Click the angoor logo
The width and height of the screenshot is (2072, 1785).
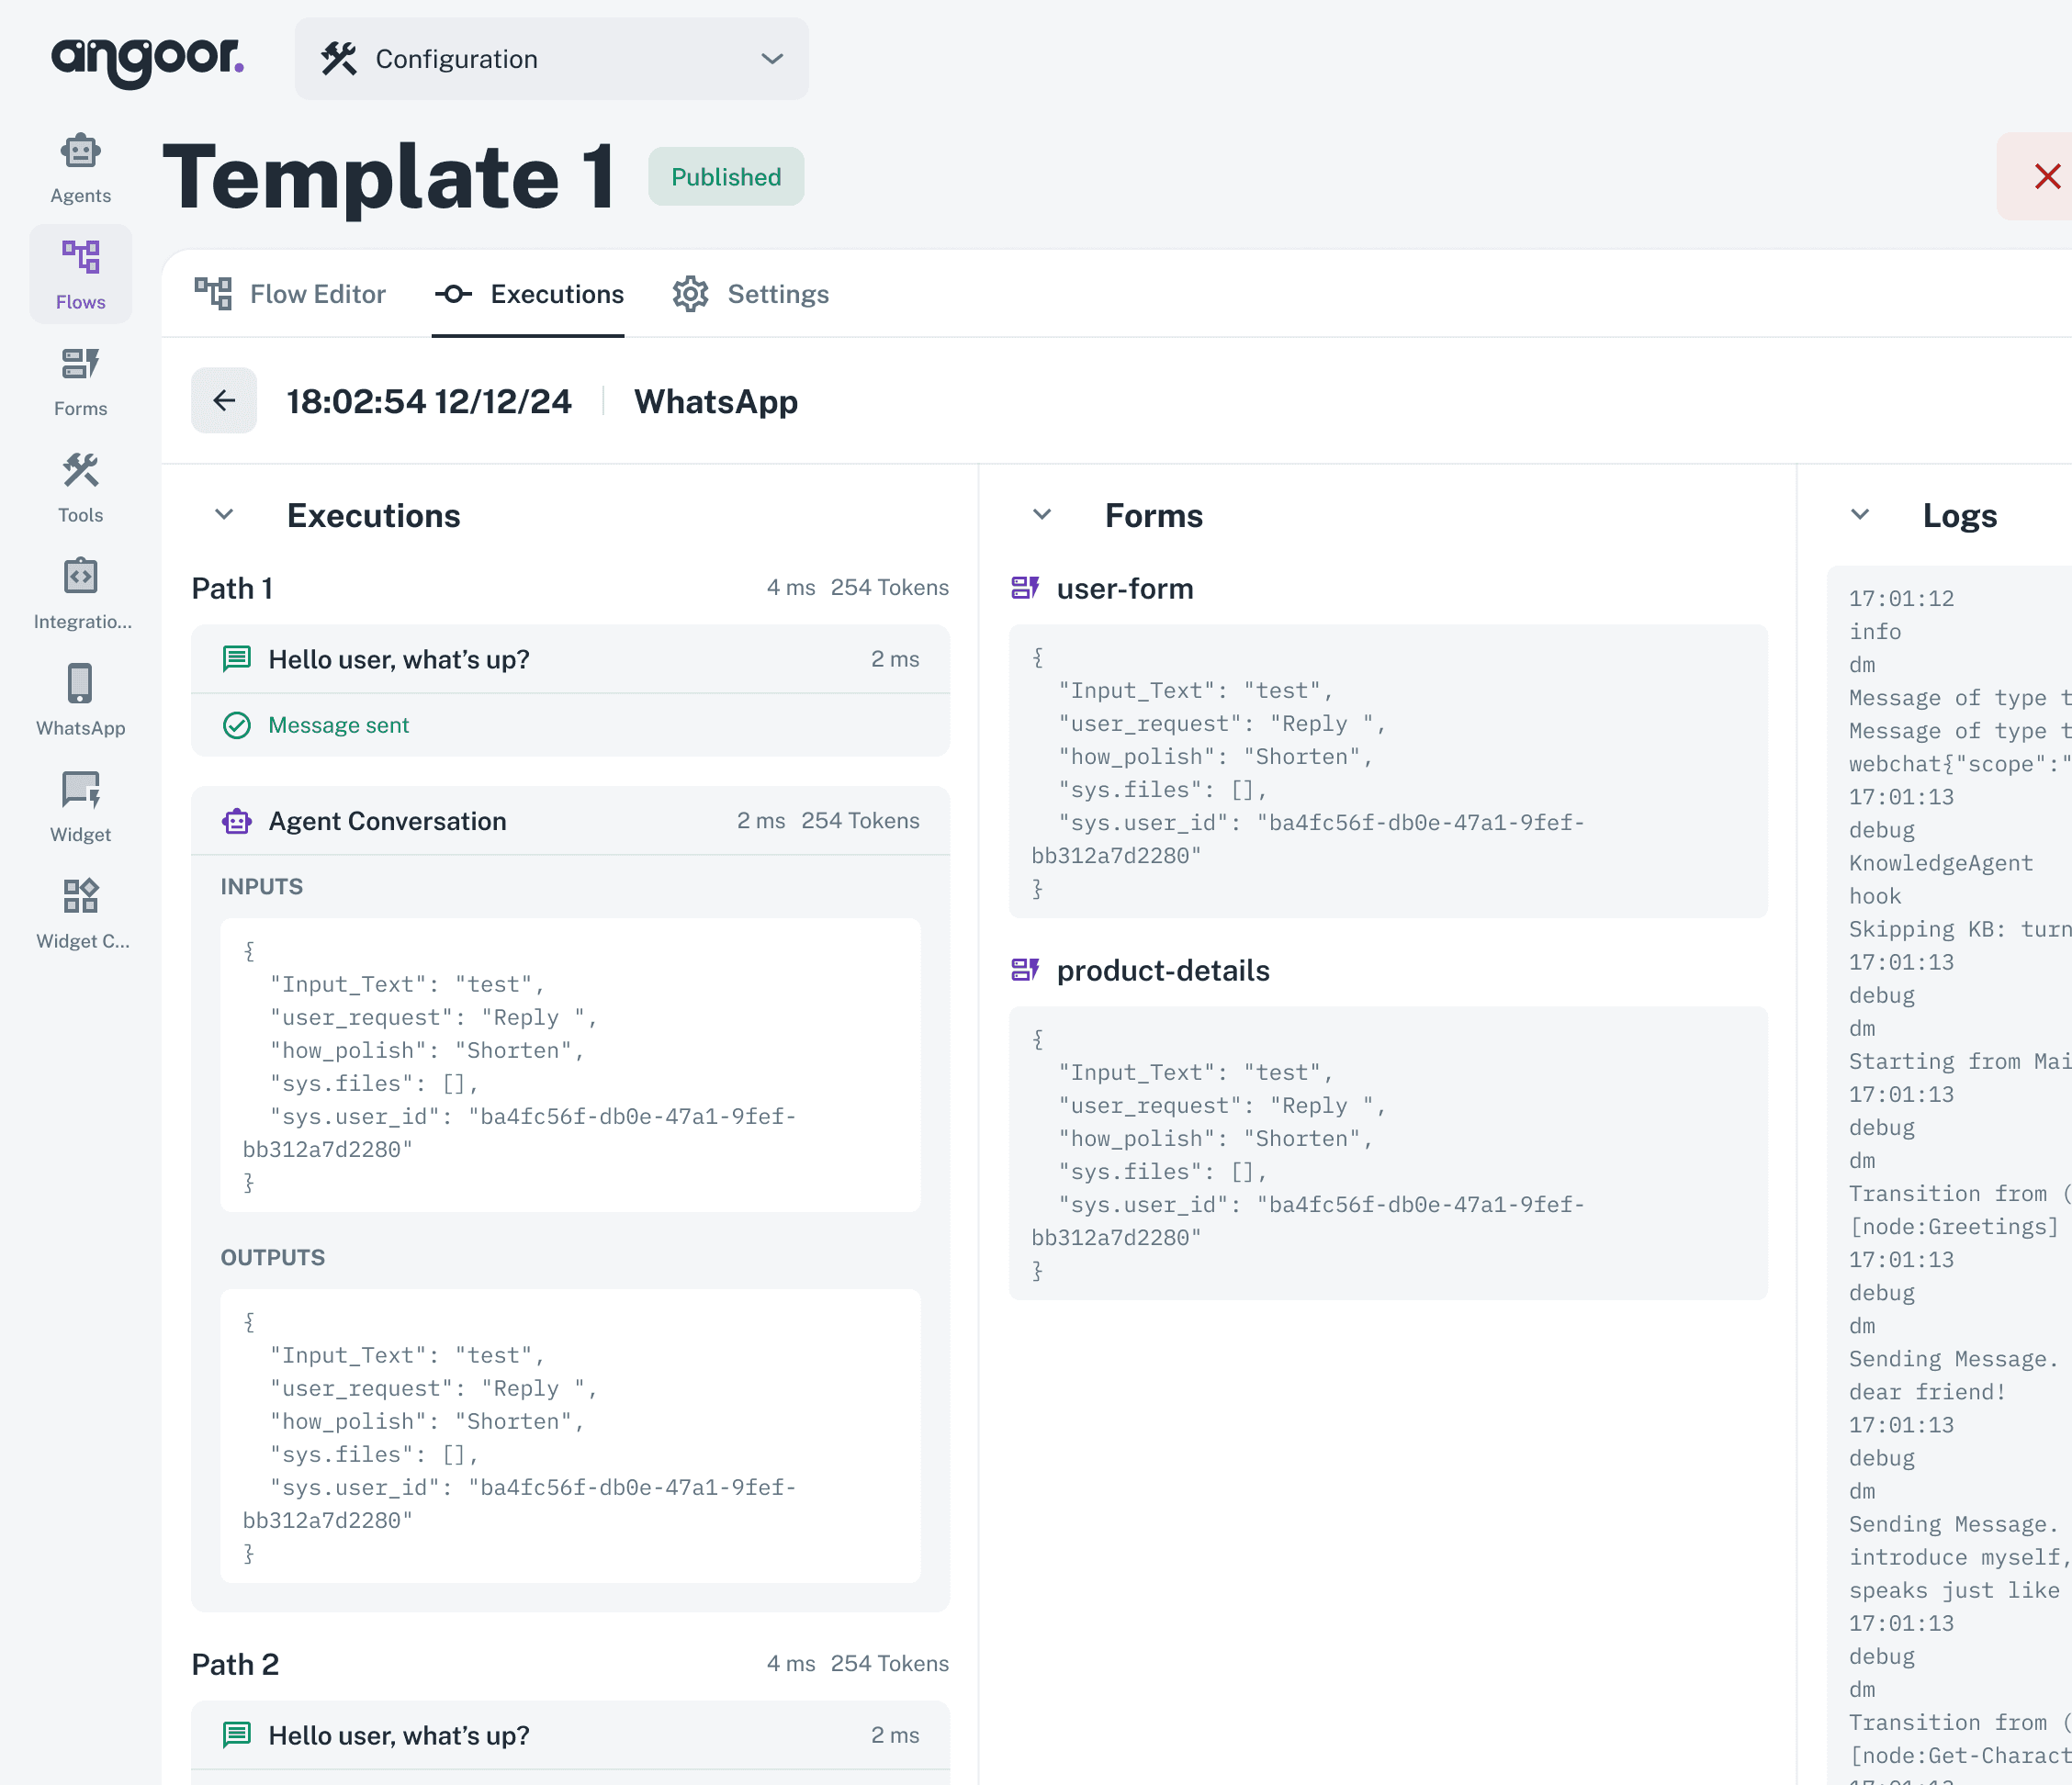pos(148,57)
